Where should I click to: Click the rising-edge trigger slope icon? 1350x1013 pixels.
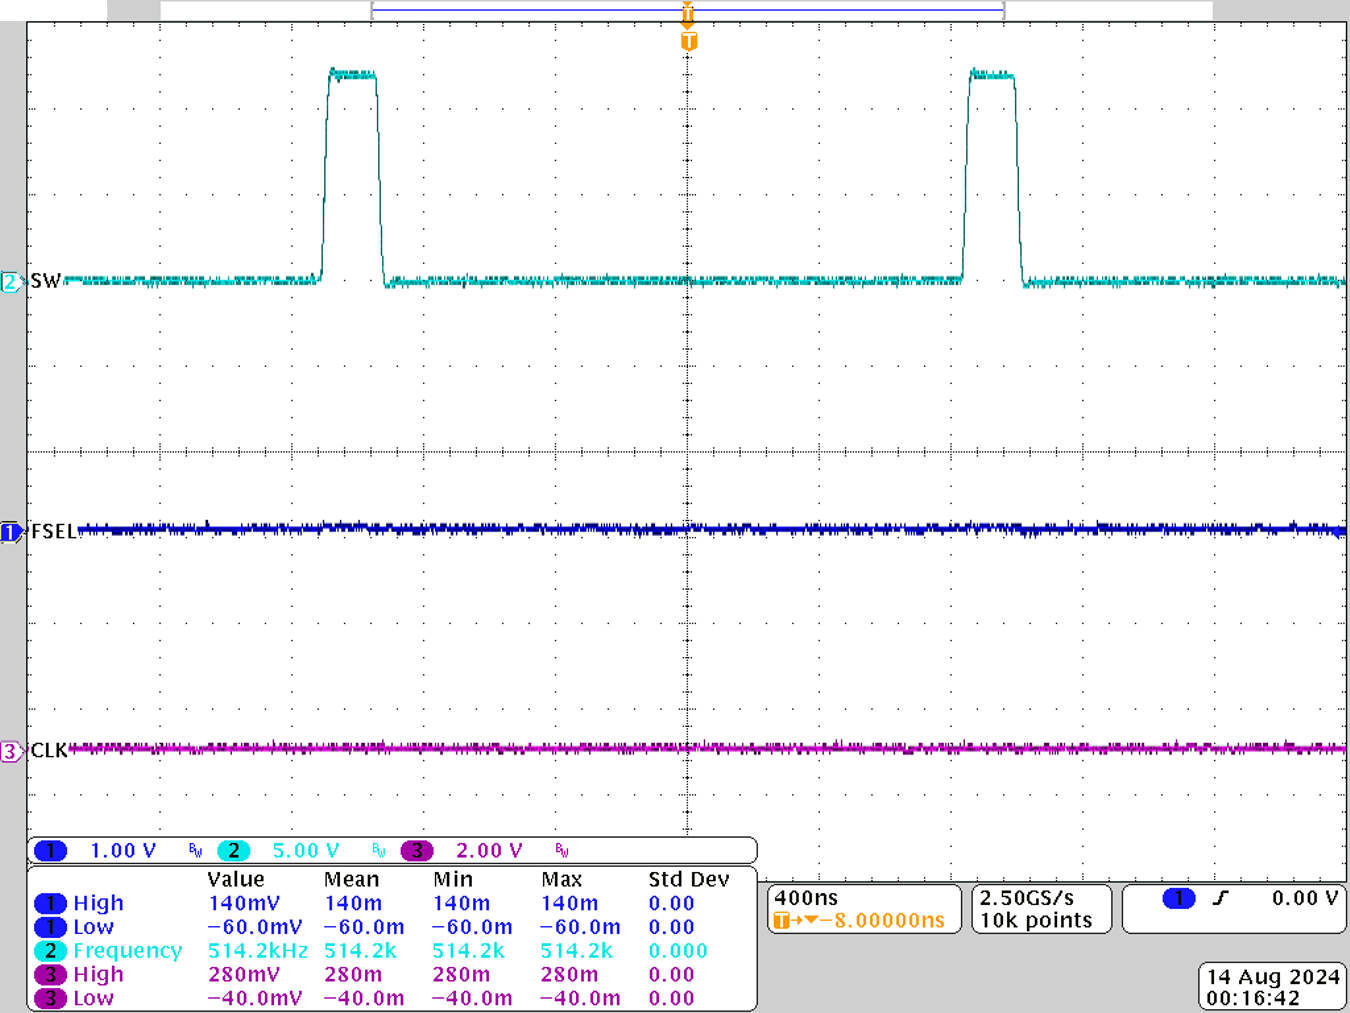(1222, 899)
